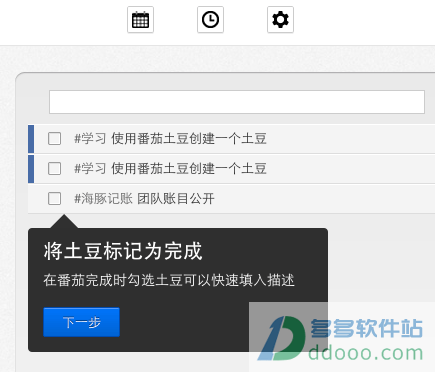Check the #海豚记账 团队账目公开 checkbox
This screenshot has height=372, width=435.
tap(54, 198)
